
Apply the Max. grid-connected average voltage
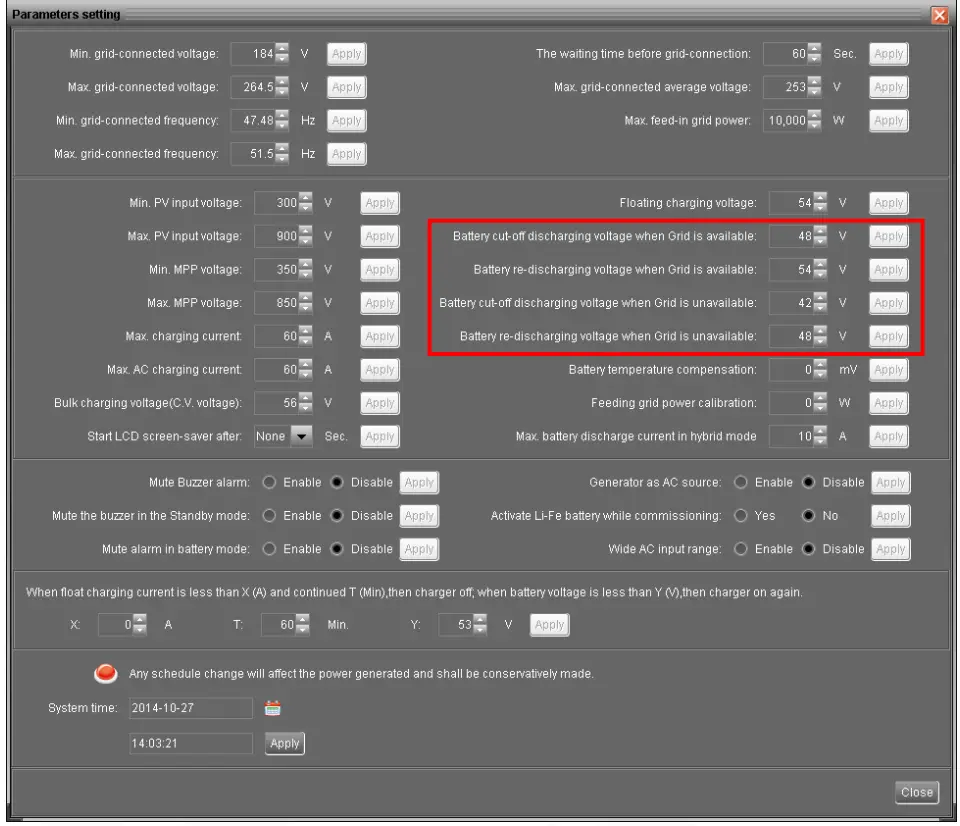[889, 87]
